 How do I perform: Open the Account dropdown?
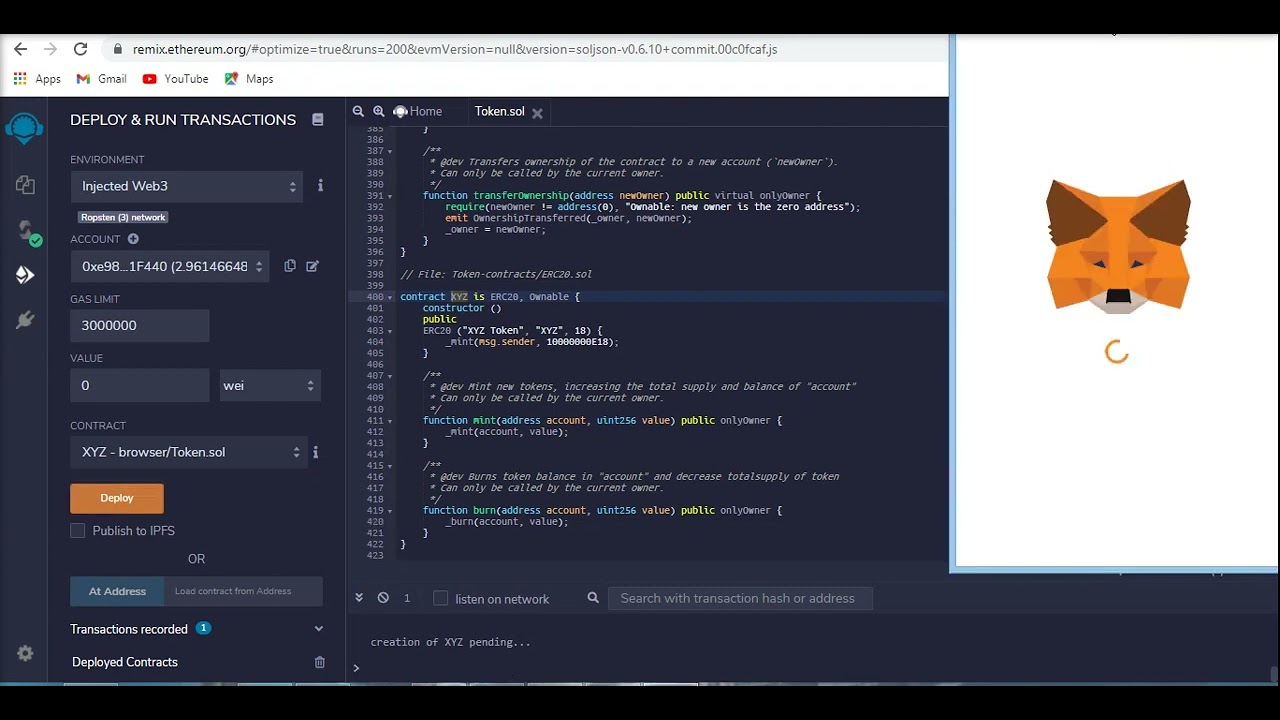[169, 266]
